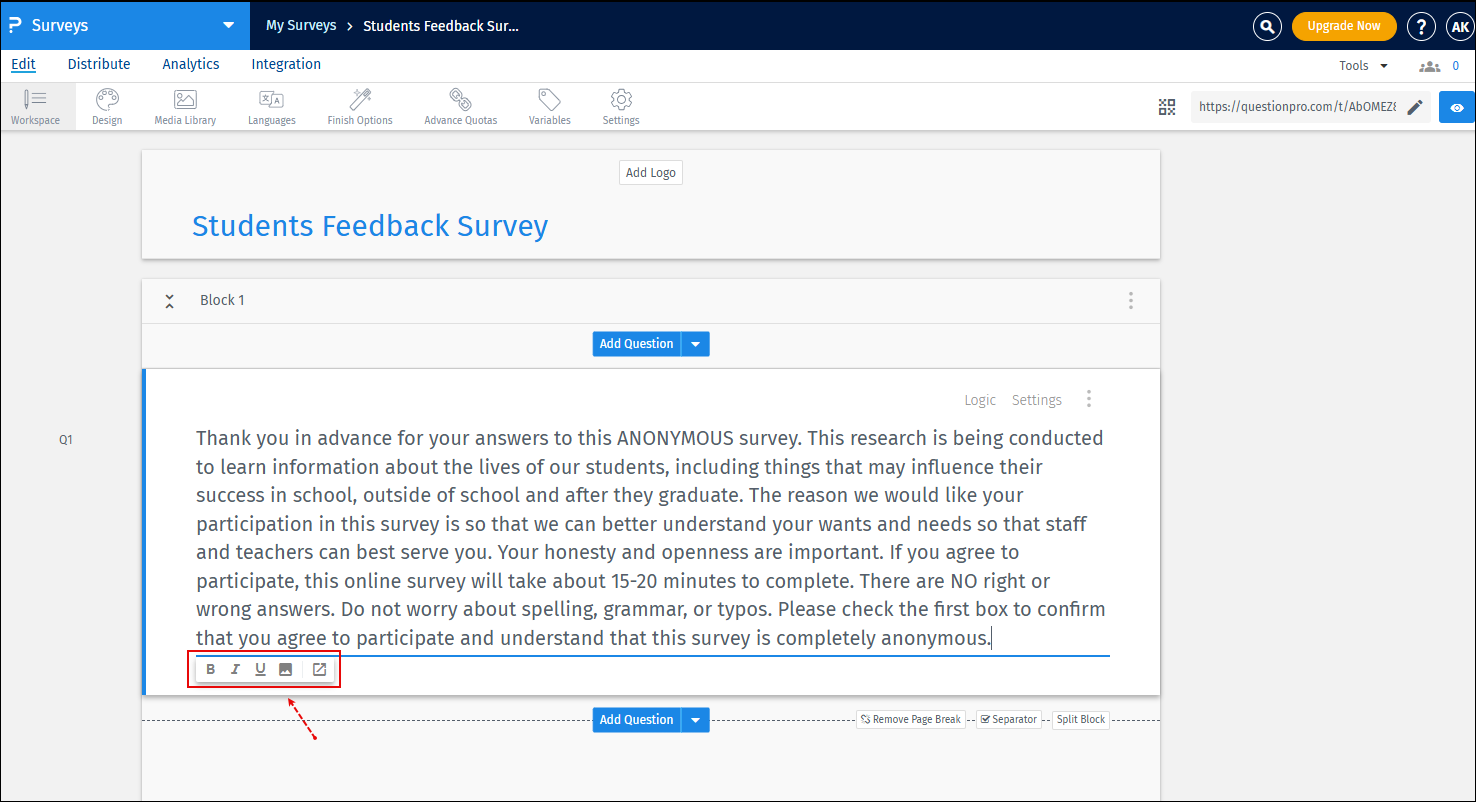
Task: Toggle italic formatting for question text
Action: tap(235, 668)
